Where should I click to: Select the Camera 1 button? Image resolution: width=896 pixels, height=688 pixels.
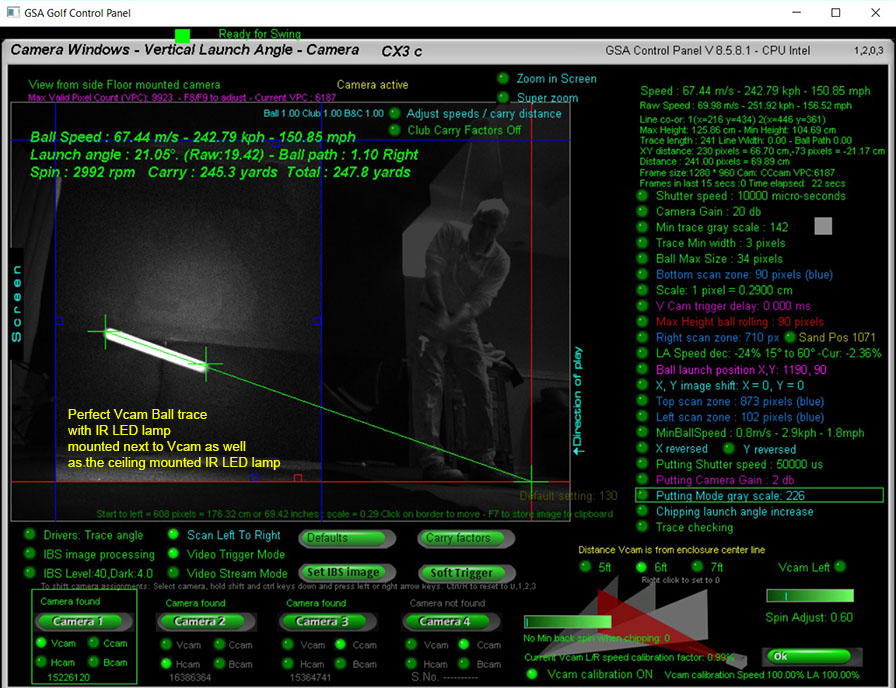tap(83, 621)
